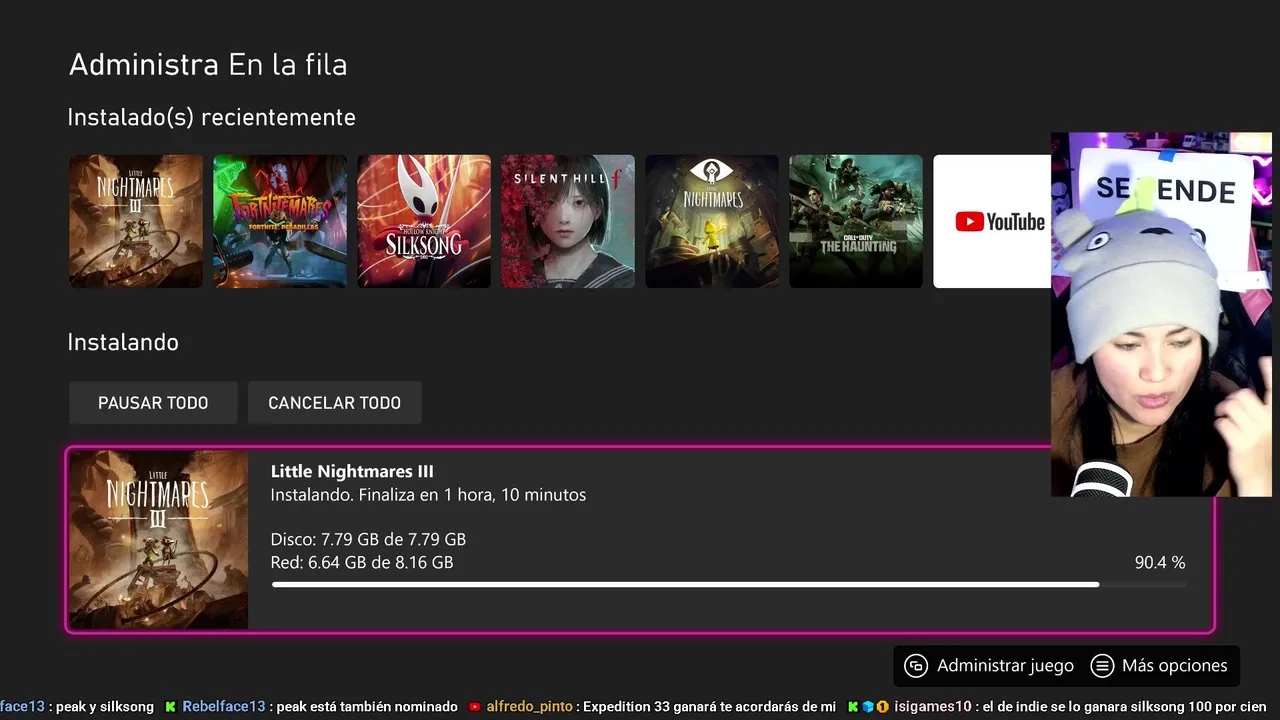Click the PAUSAR TODO button
This screenshot has width=1280, height=720.
153,403
